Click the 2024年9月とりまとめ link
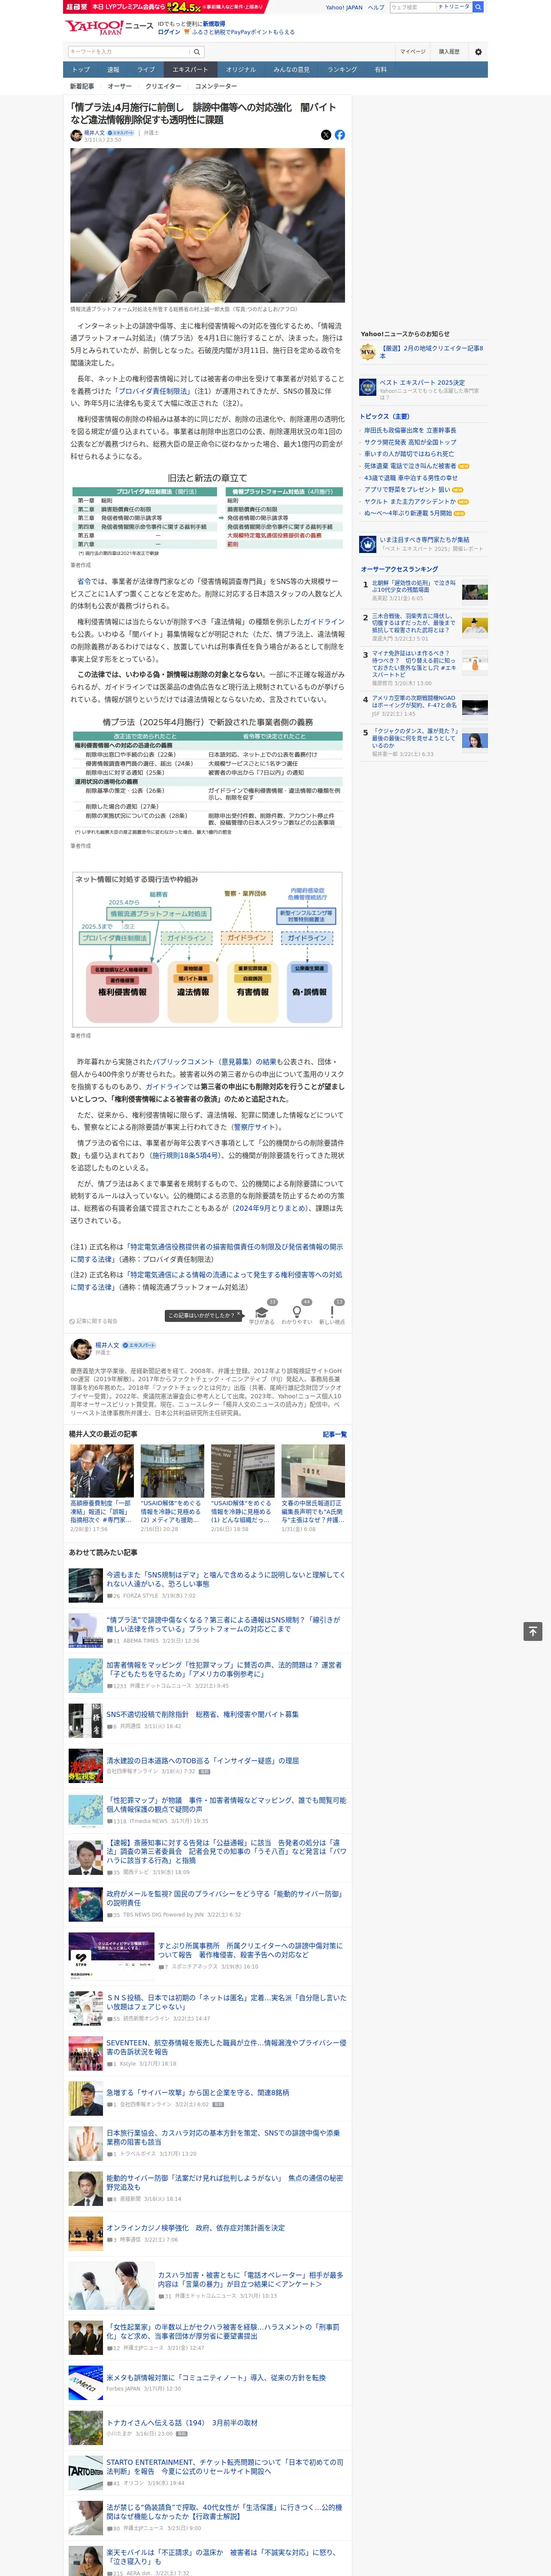 [x=270, y=1208]
